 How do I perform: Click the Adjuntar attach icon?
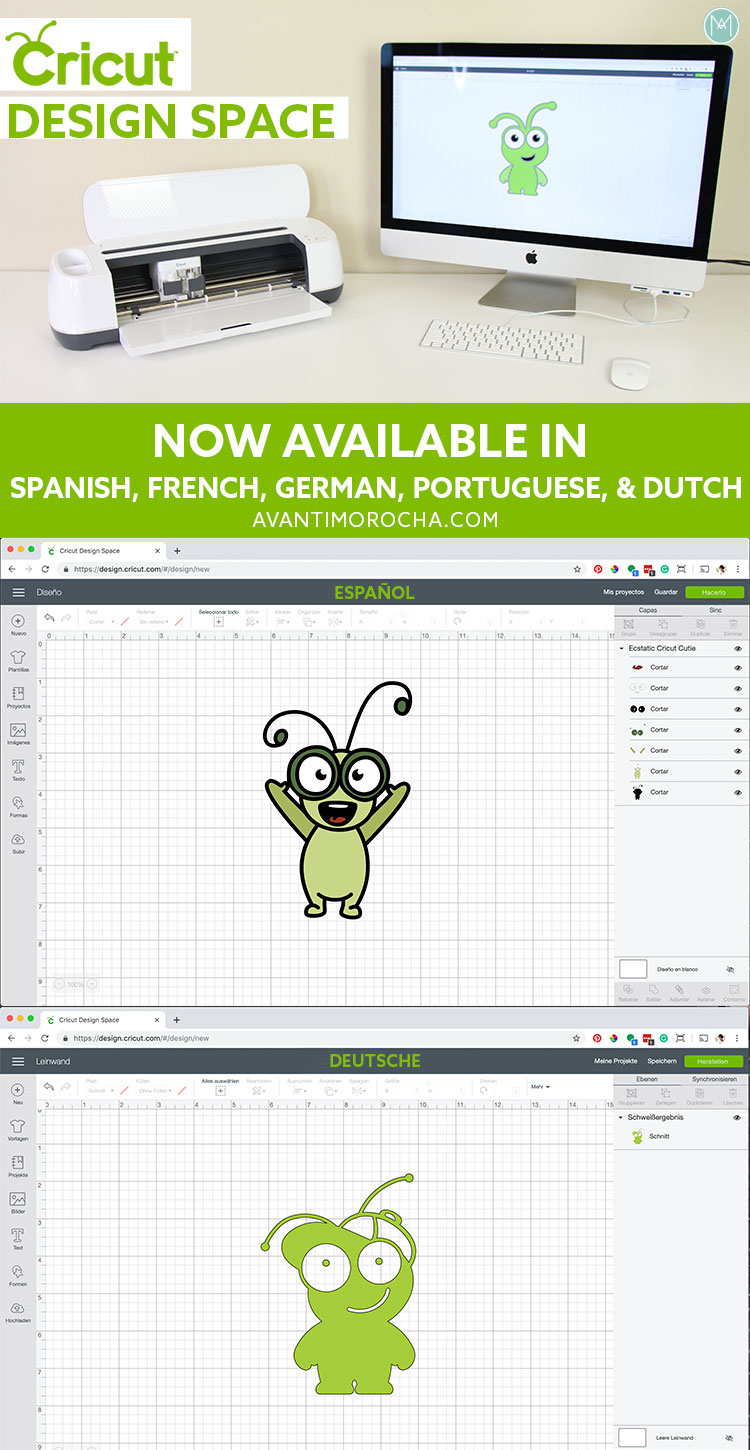click(679, 992)
